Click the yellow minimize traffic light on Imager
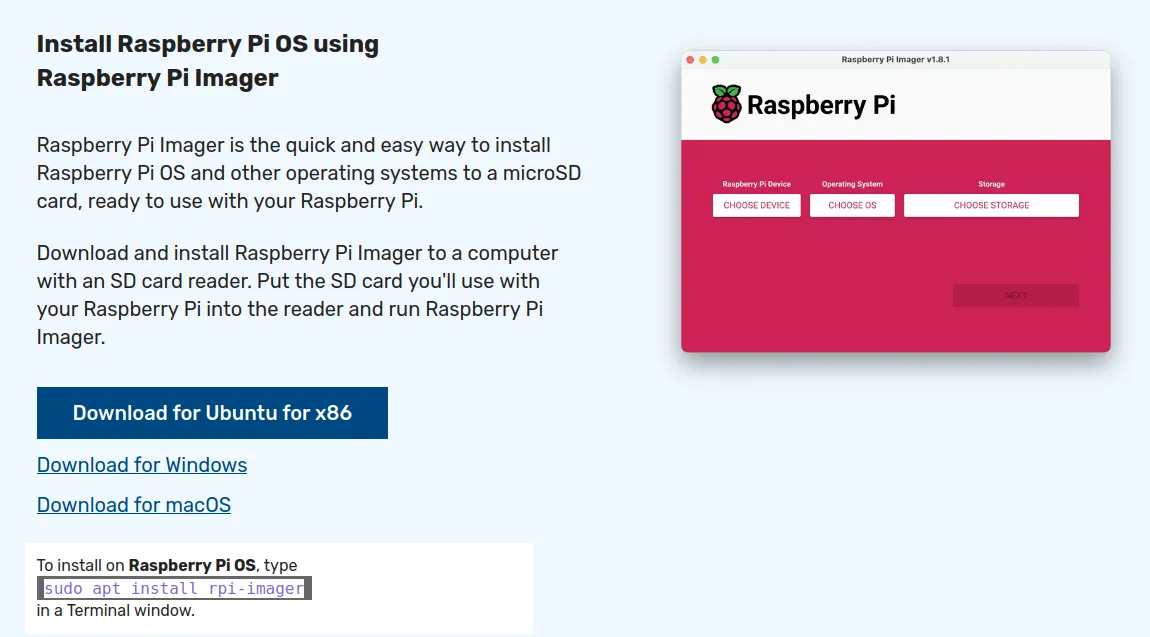This screenshot has width=1150, height=637. 701,59
